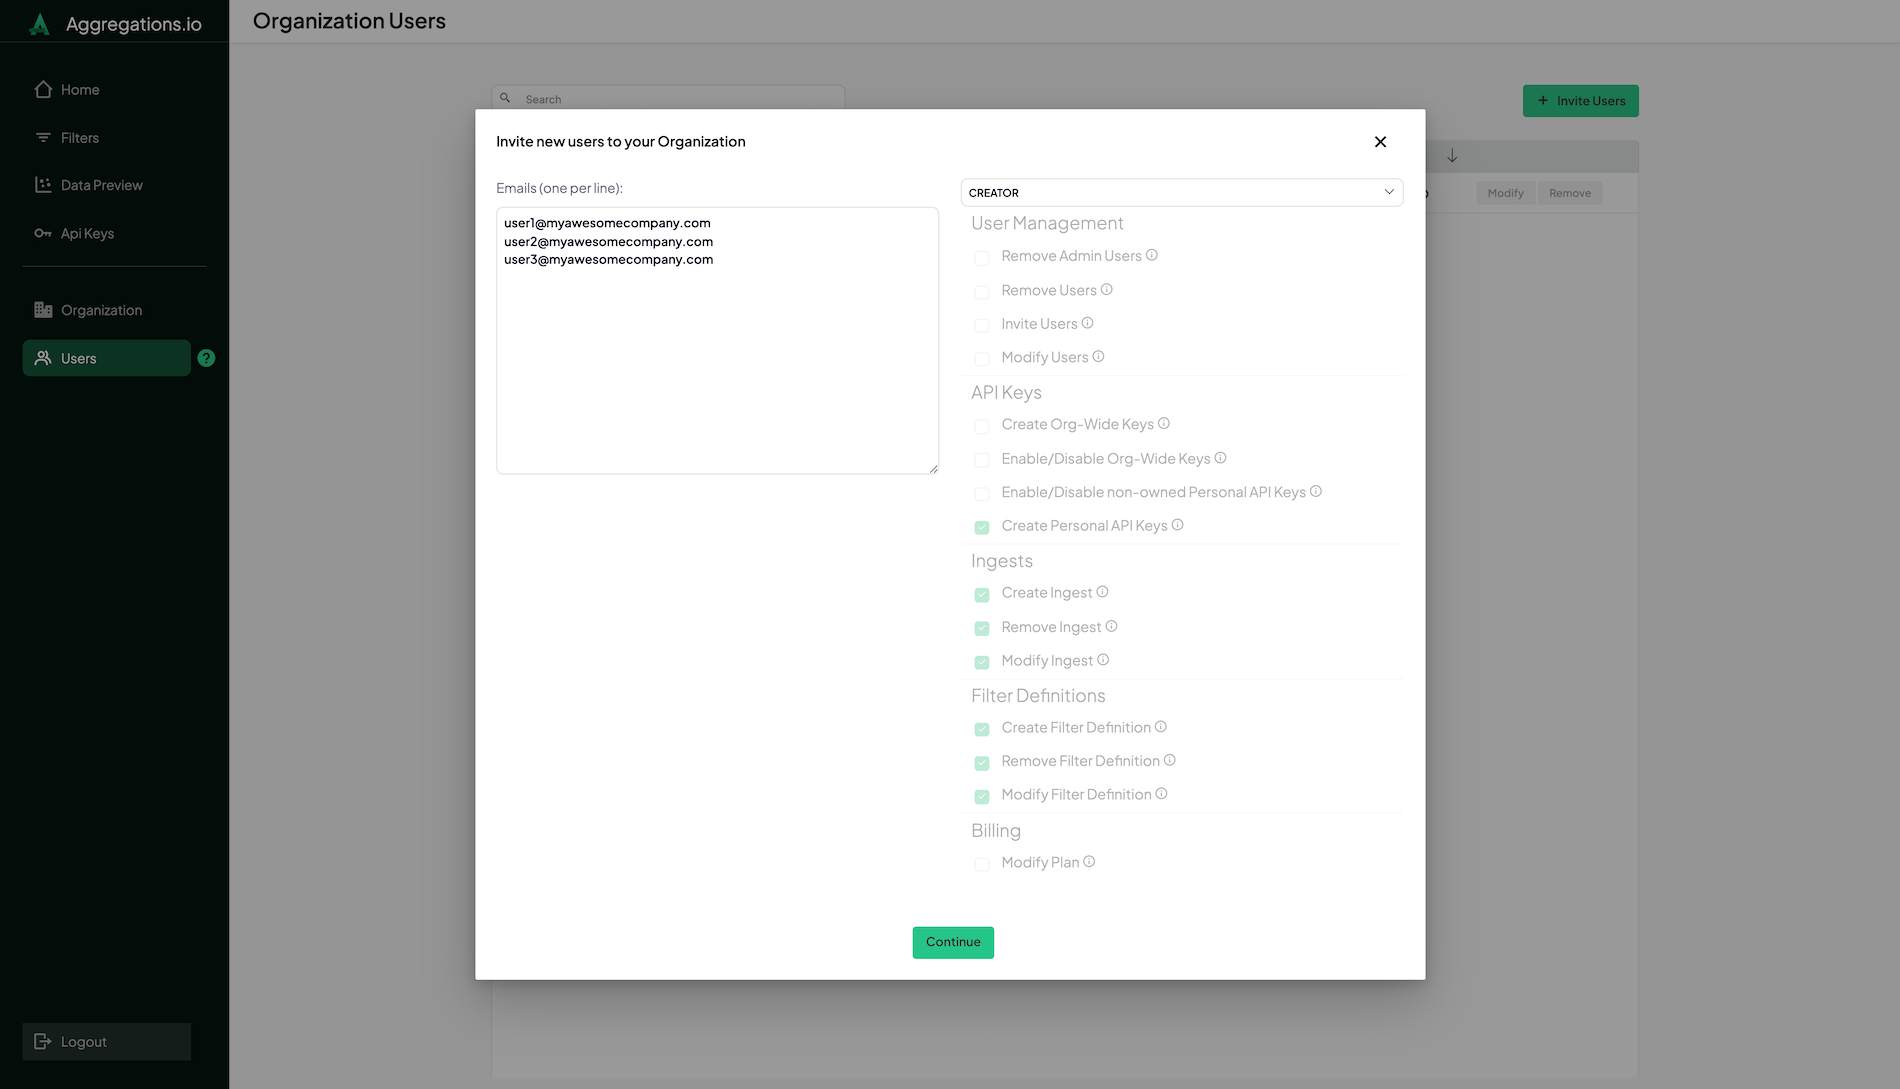This screenshot has height=1089, width=1900.
Task: Click info icon beside Create Org-Wide Keys
Action: (x=1164, y=424)
